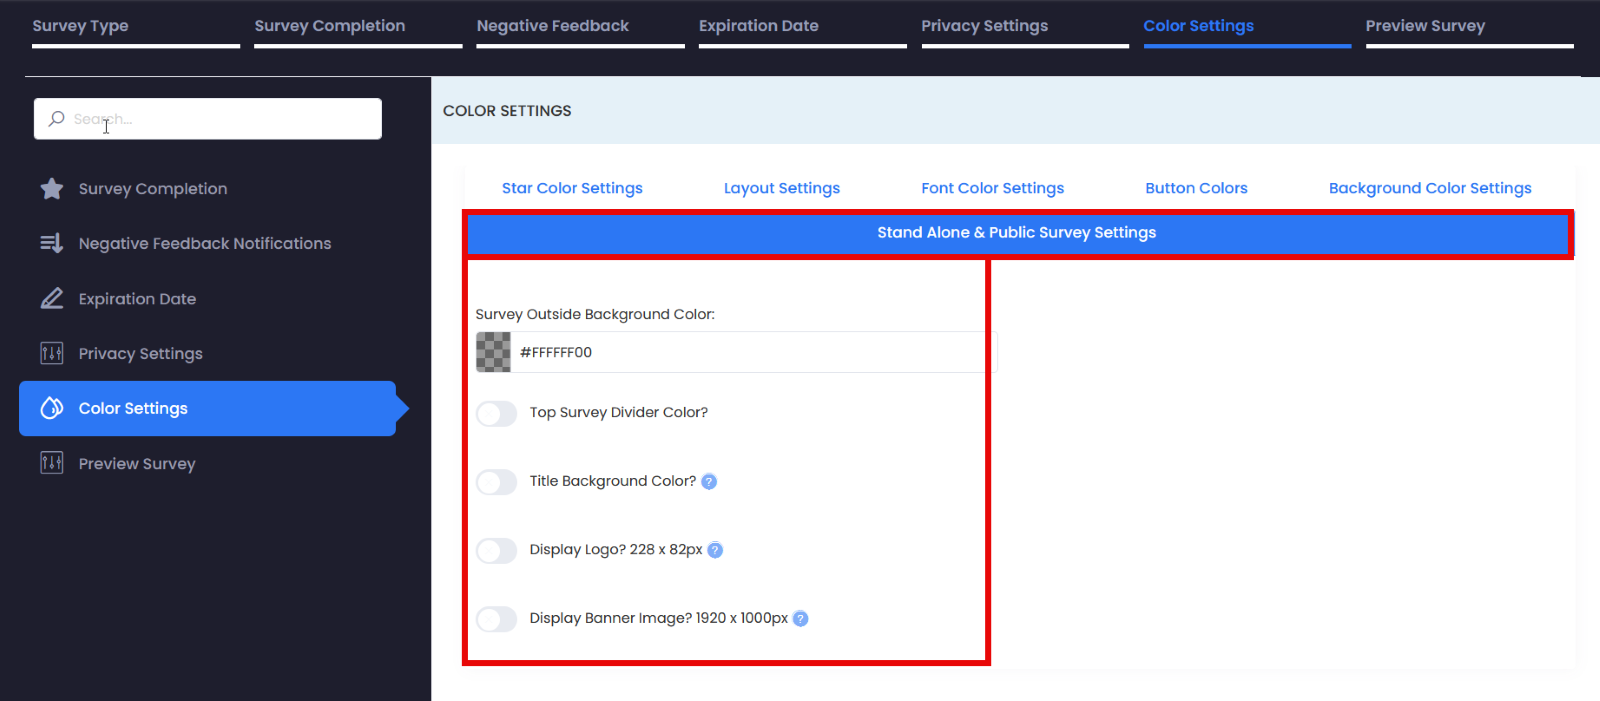The width and height of the screenshot is (1600, 701).
Task: Click the Survey Completion star icon
Action: click(52, 189)
